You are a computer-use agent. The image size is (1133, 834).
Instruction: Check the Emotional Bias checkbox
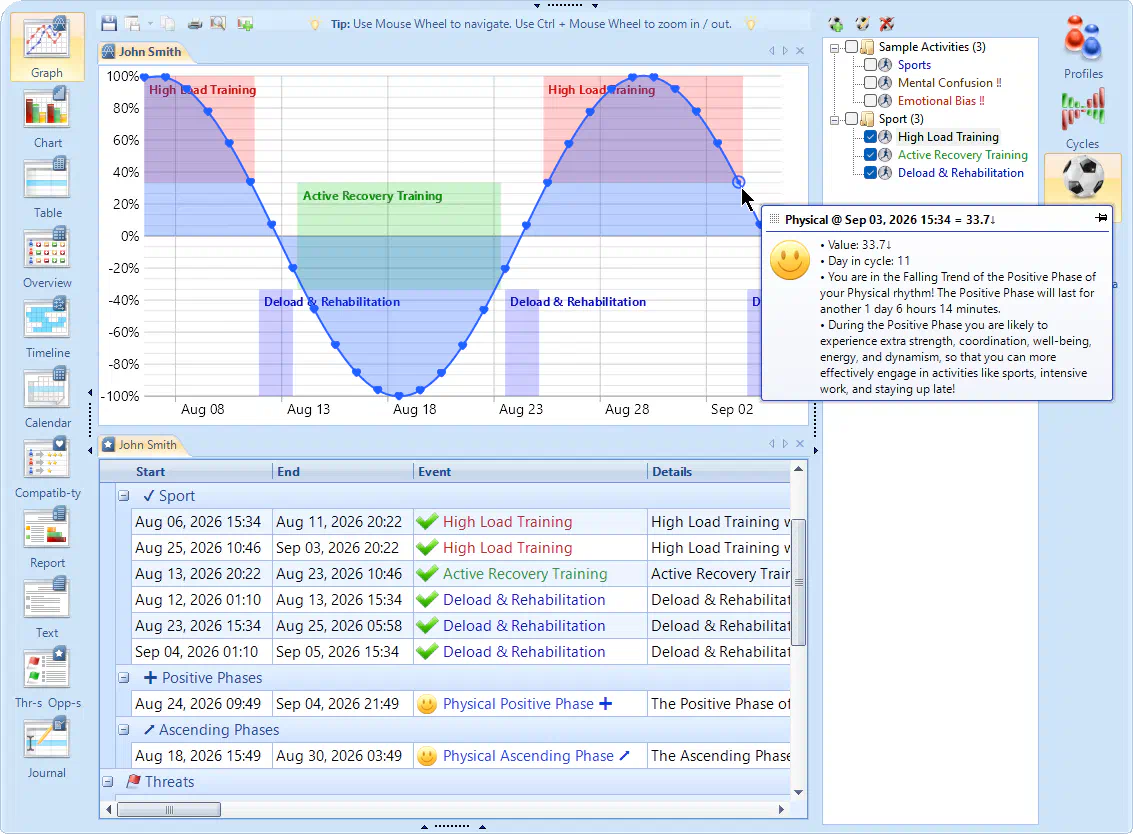(870, 100)
